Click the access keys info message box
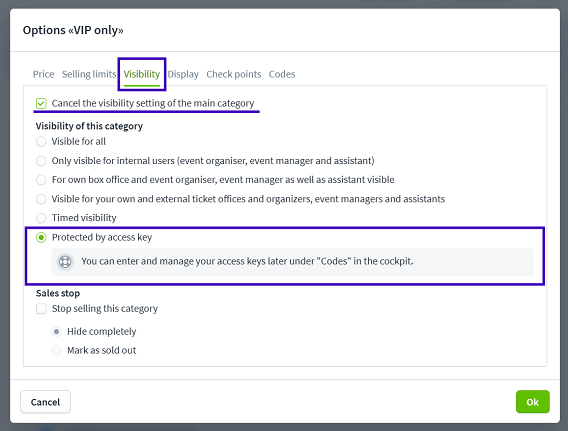 coord(292,261)
